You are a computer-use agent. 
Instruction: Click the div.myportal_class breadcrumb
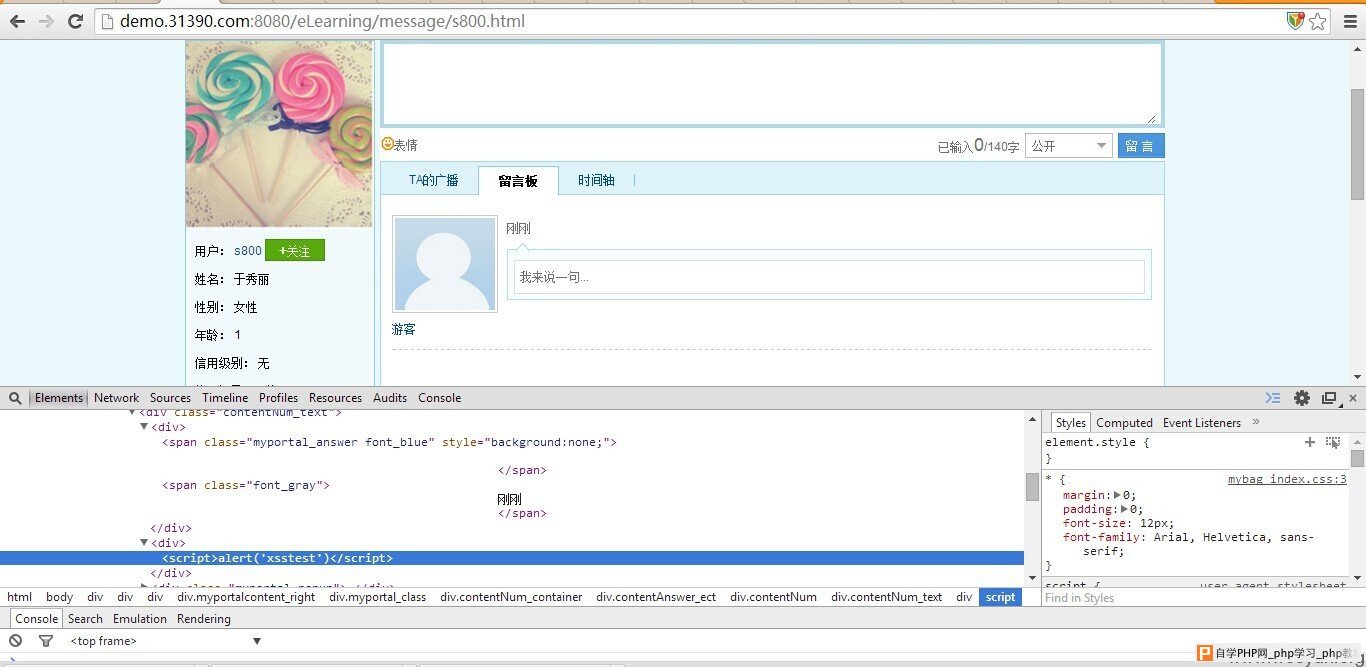(378, 597)
